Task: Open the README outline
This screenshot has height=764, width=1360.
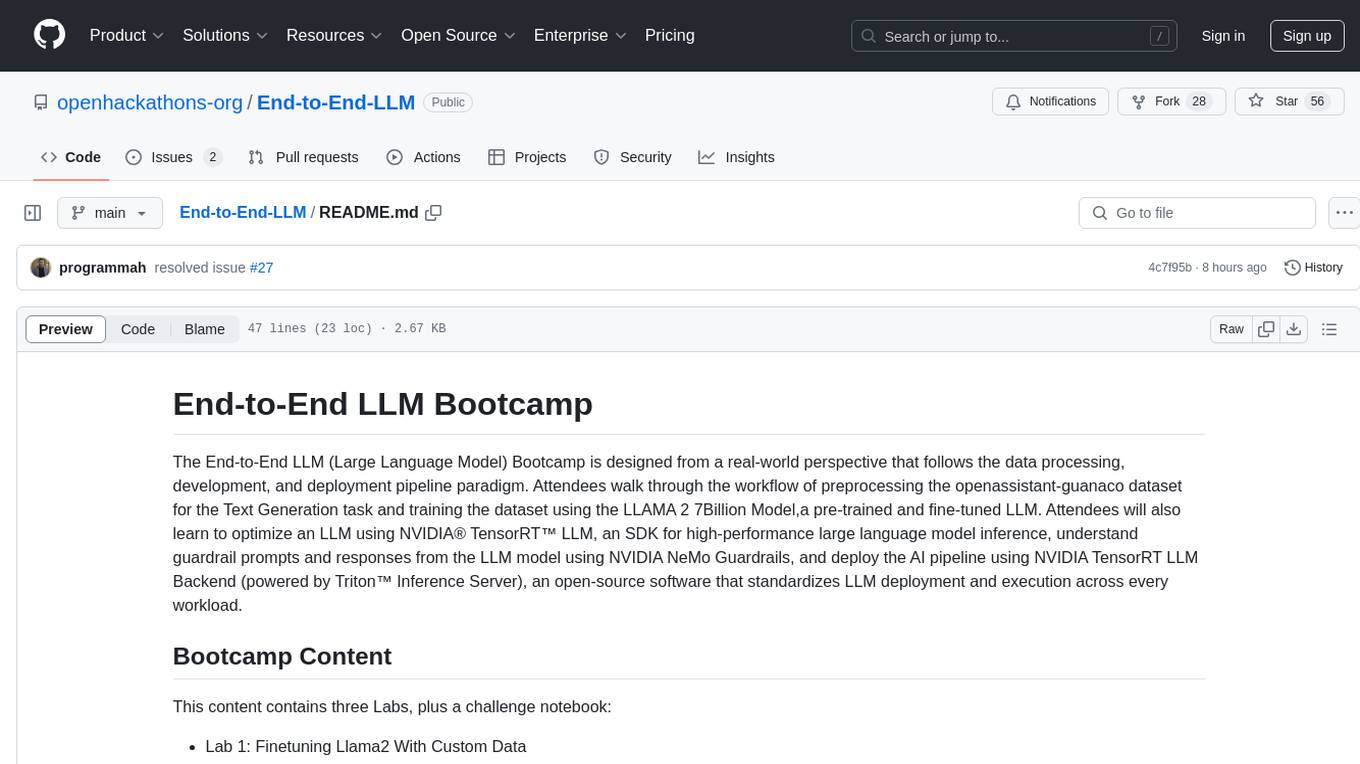Action: [x=1329, y=329]
